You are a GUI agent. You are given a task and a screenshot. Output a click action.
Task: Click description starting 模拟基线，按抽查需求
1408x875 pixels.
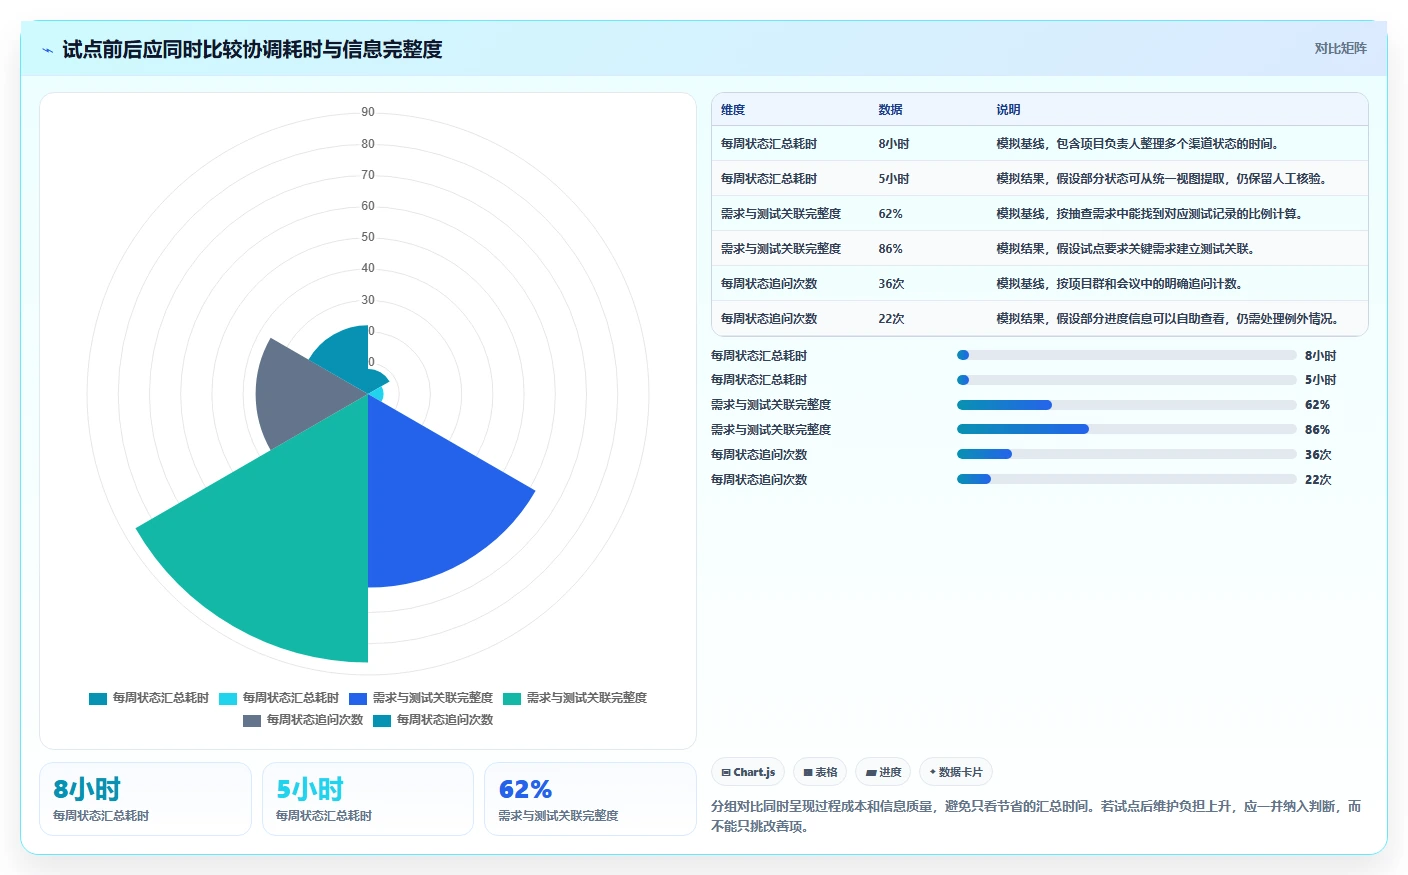(1149, 214)
